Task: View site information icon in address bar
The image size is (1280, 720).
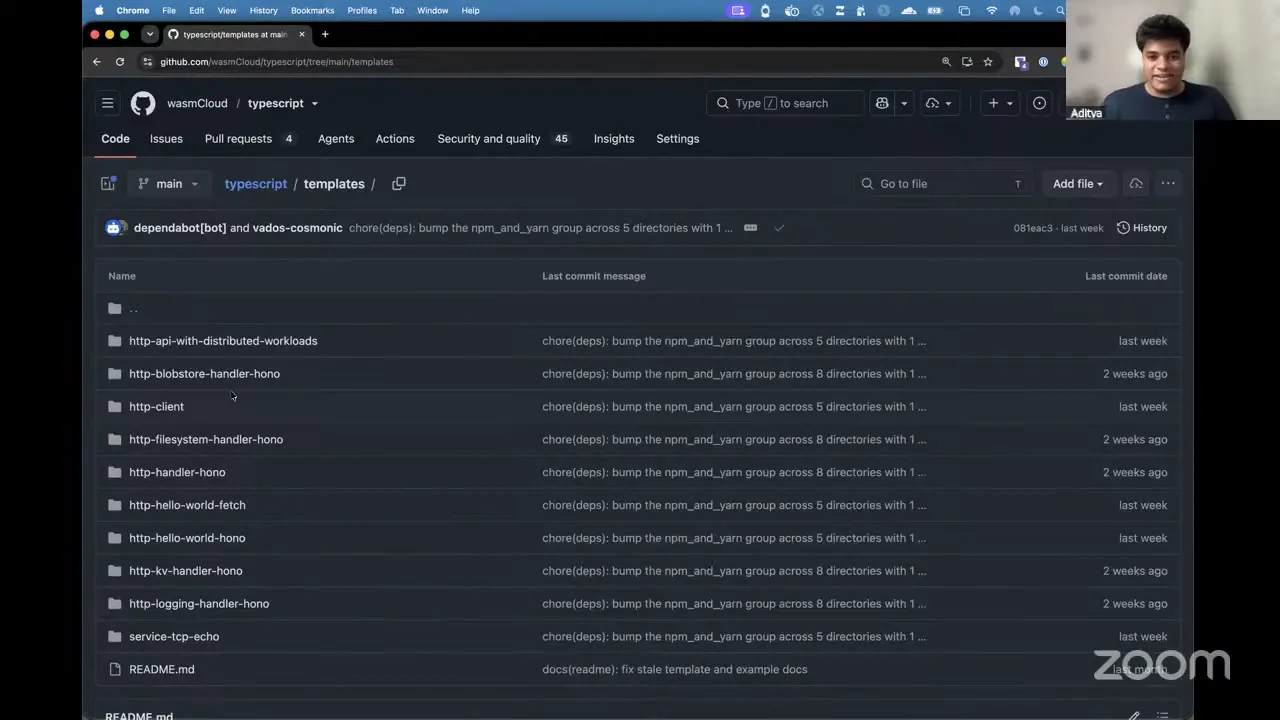Action: click(147, 62)
